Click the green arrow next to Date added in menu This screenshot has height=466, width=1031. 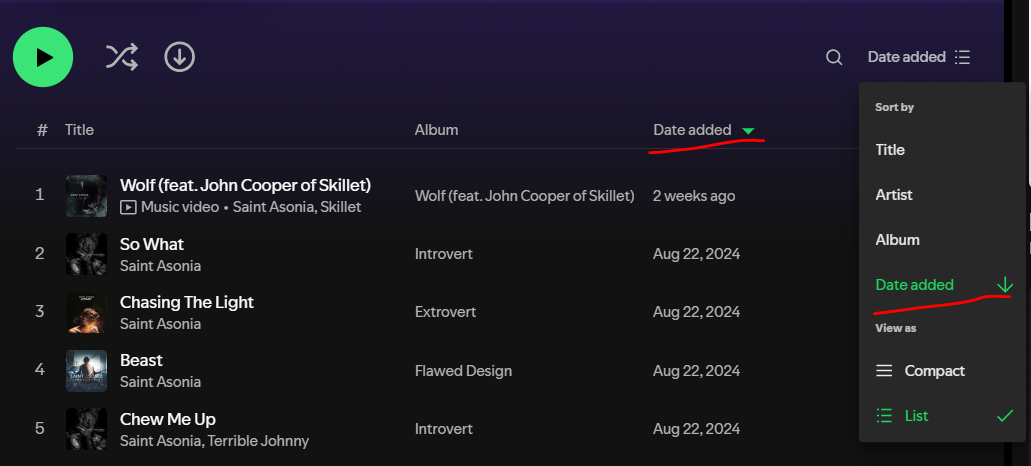(1004, 285)
